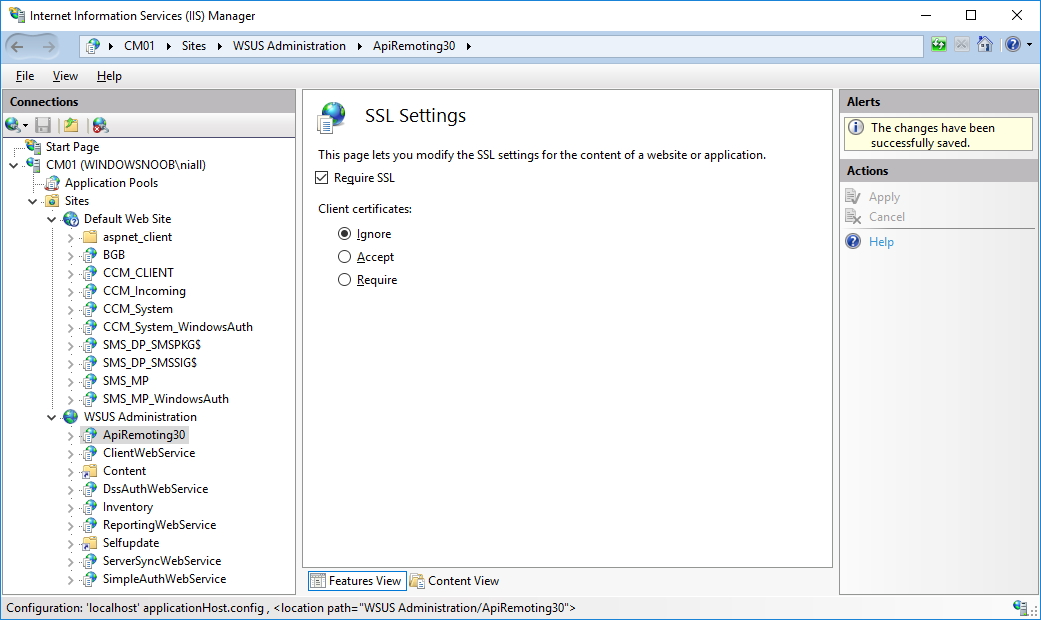This screenshot has height=620, width=1041.
Task: Click the Cancel action
Action: 886,216
